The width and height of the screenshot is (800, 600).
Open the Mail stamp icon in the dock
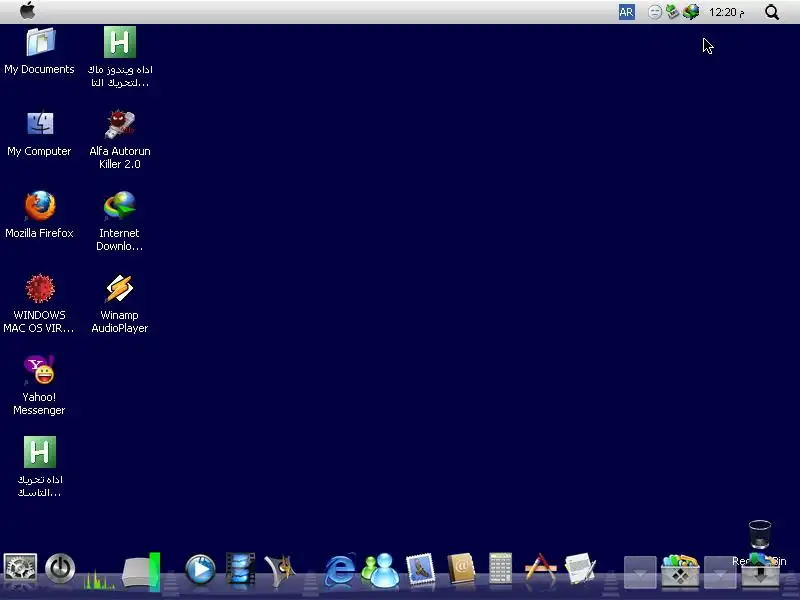(420, 568)
